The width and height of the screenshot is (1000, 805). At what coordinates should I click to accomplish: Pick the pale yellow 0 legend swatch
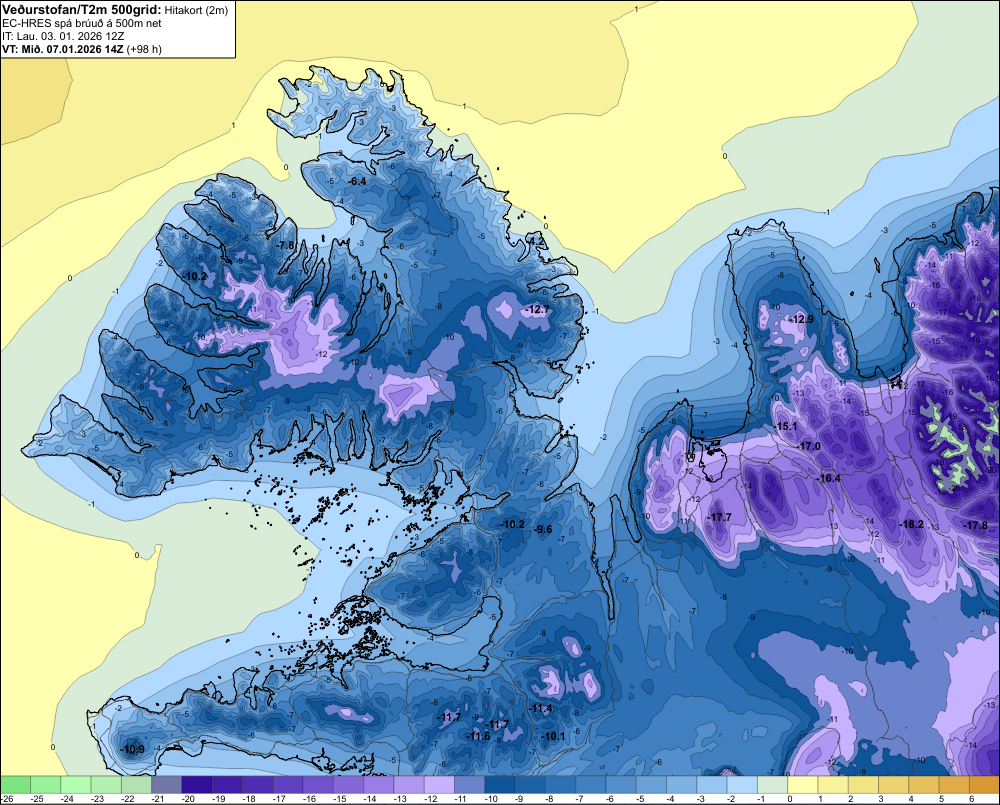(x=803, y=784)
